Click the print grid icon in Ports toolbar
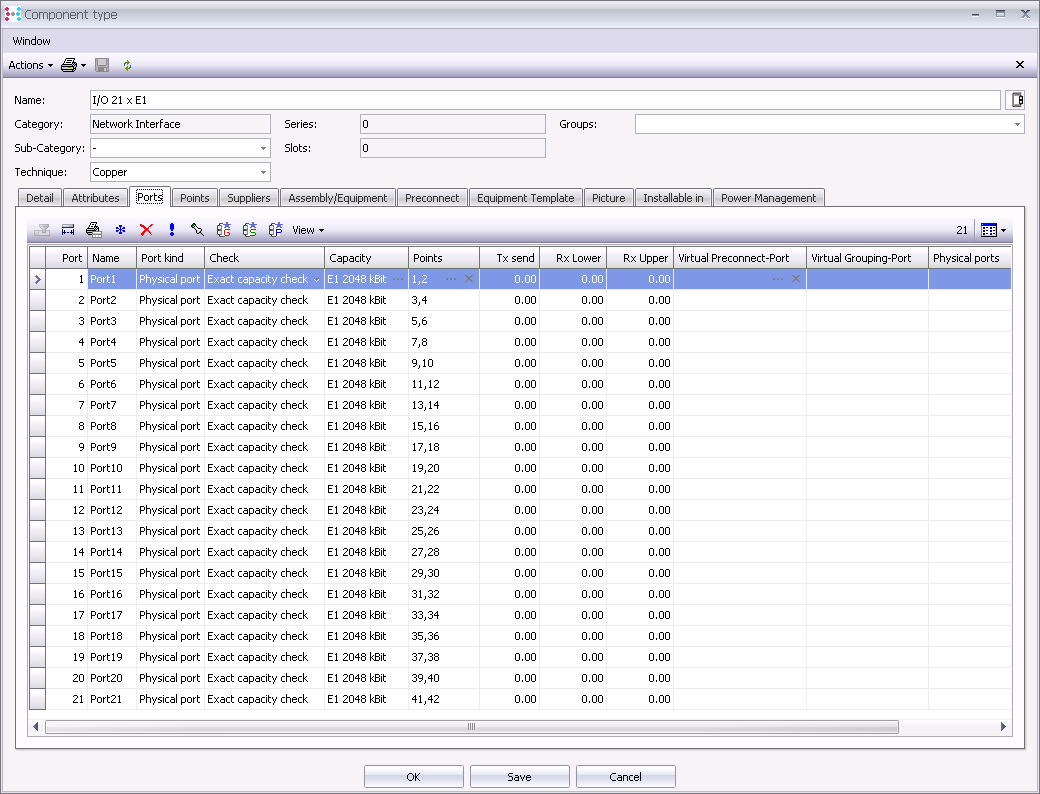The height and width of the screenshot is (794, 1040). coord(94,230)
